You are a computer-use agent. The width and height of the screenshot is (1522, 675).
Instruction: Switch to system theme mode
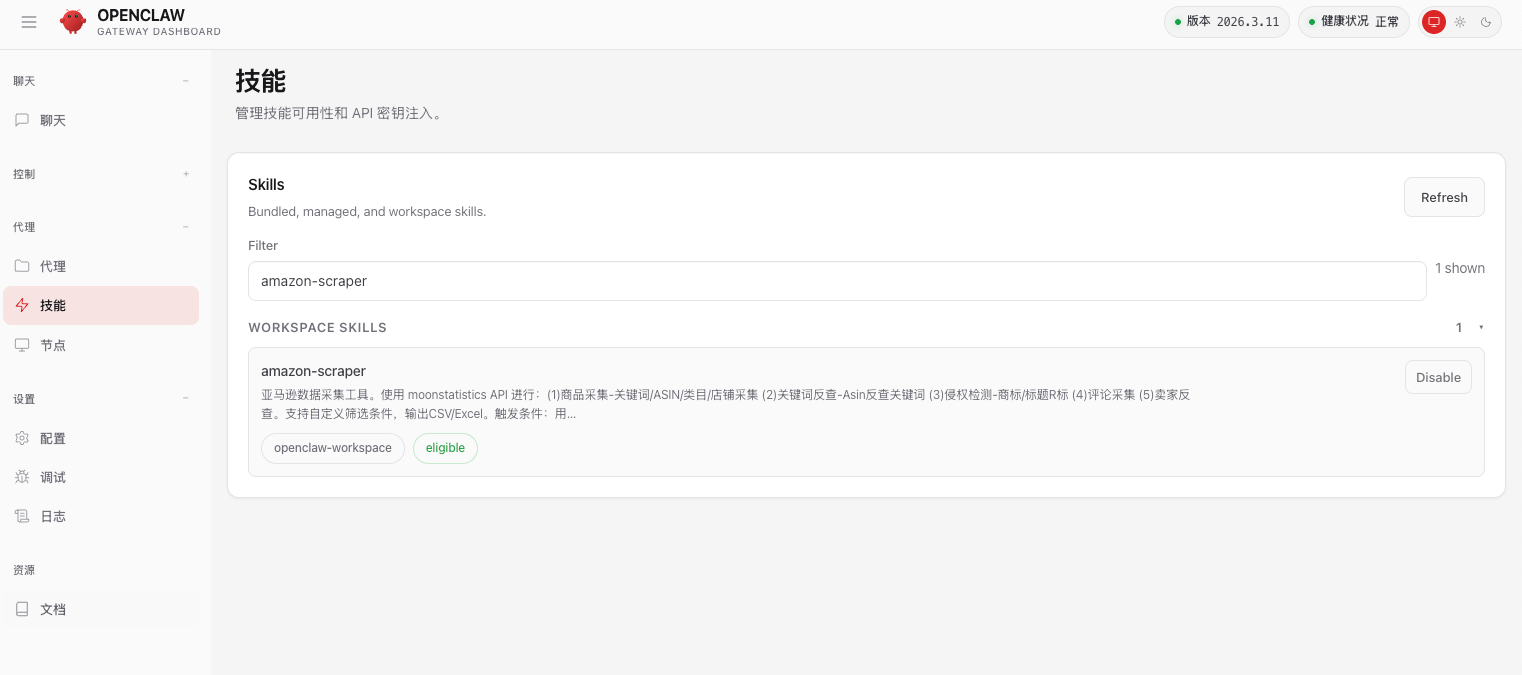point(1434,22)
